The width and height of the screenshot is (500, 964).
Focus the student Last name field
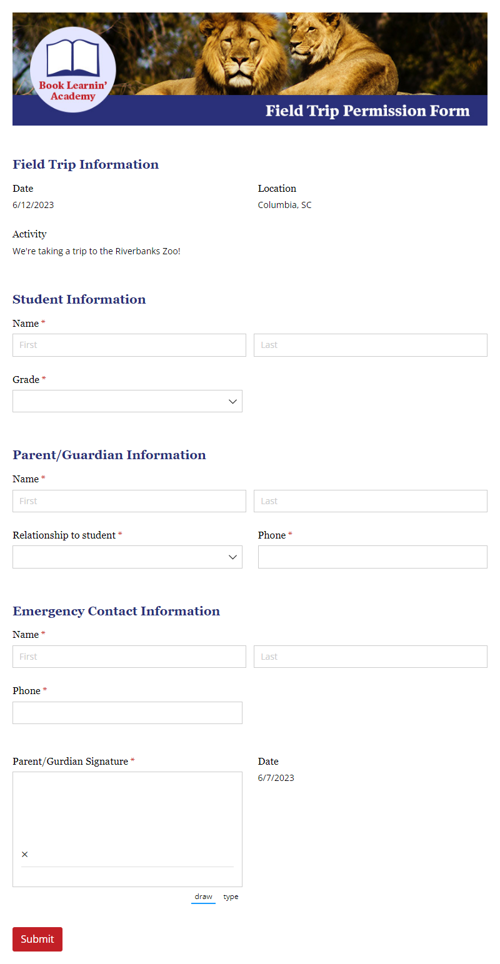tap(371, 345)
